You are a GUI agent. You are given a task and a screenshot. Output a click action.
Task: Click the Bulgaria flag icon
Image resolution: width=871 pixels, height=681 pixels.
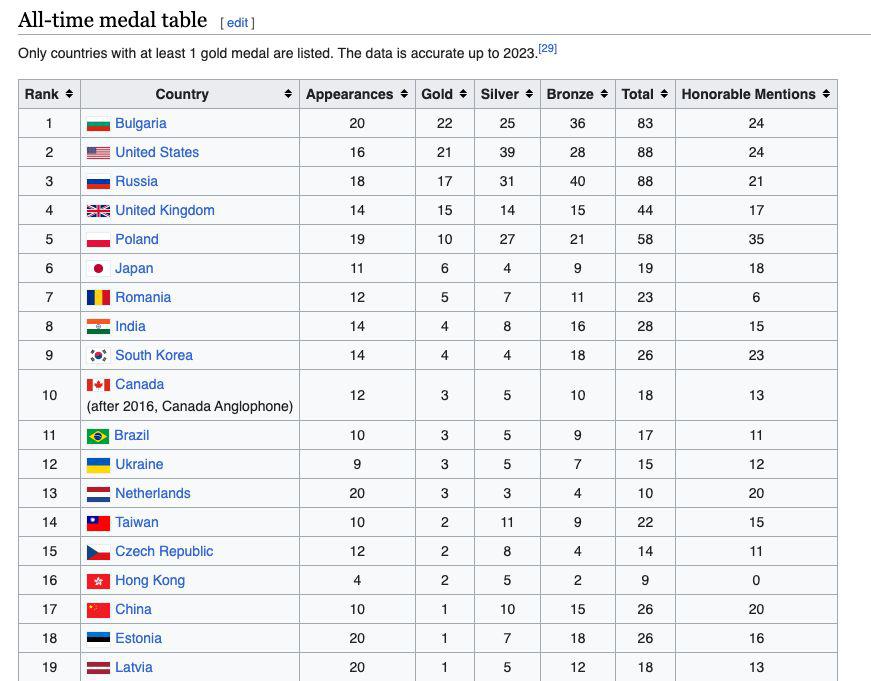click(x=98, y=124)
